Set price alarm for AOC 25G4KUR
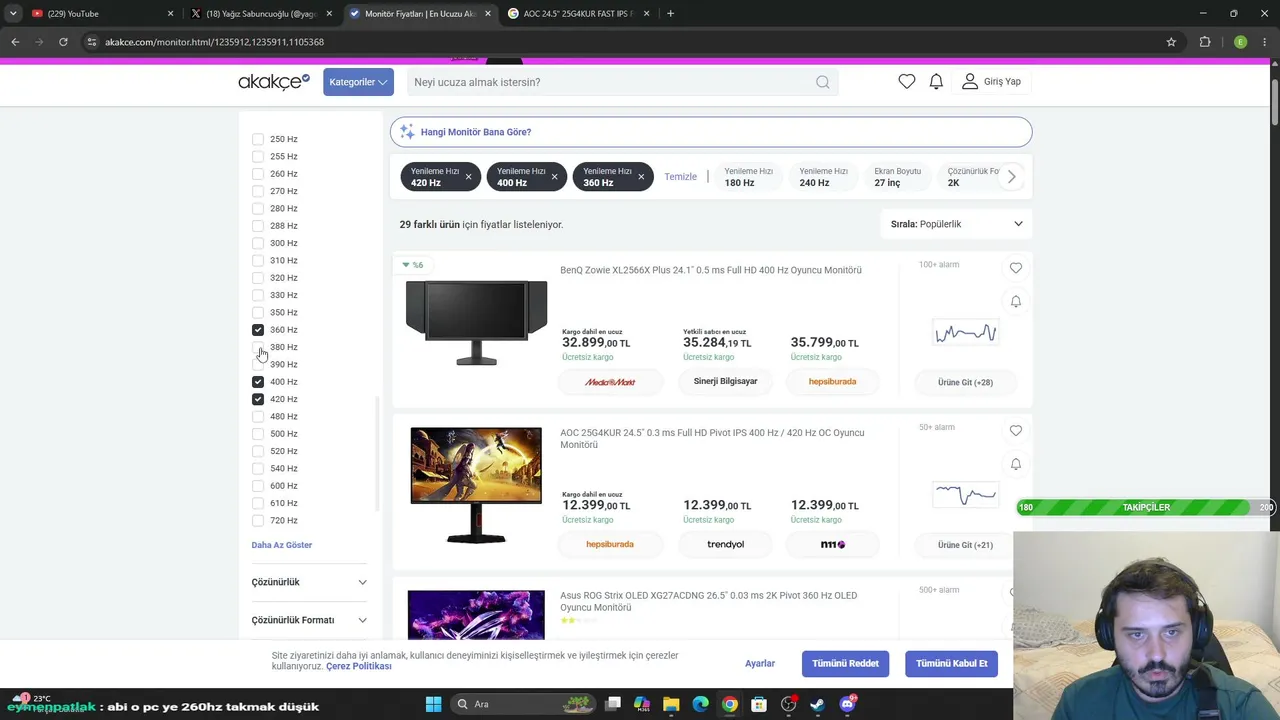1280x720 pixels. tap(1015, 464)
